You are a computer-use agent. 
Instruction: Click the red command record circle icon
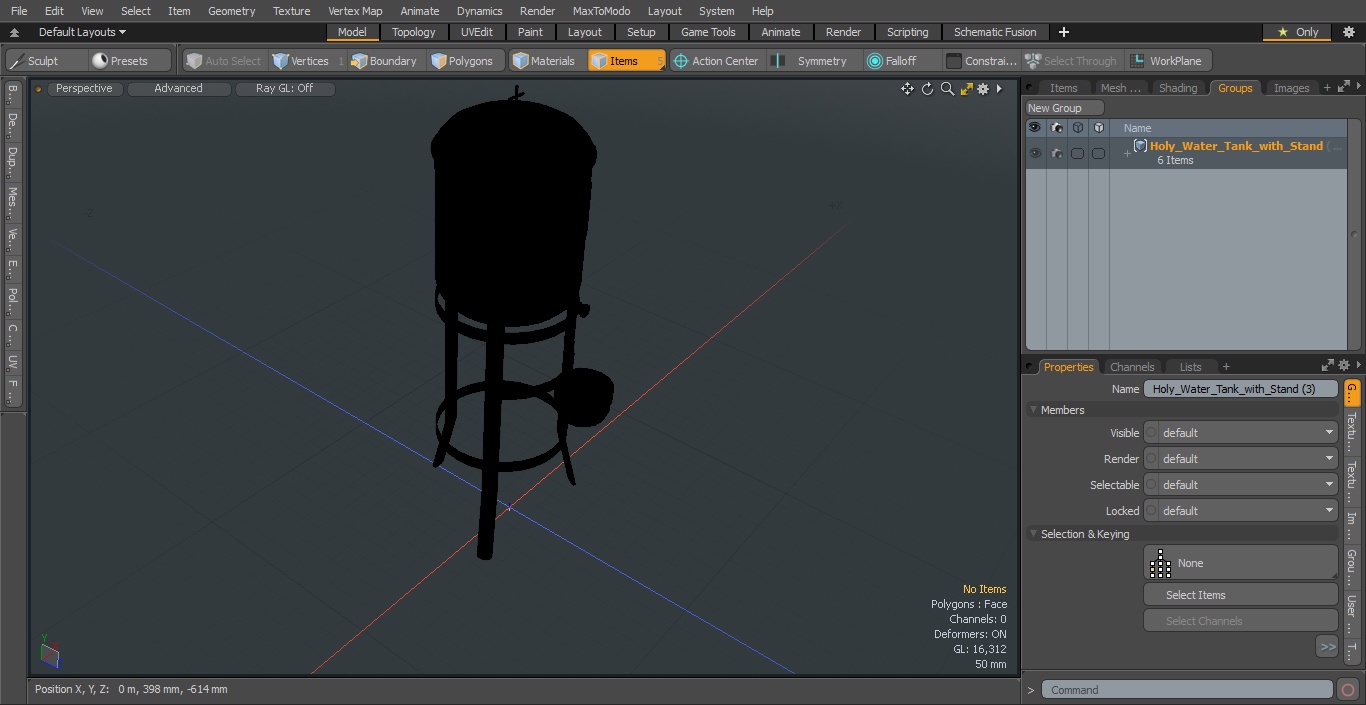click(x=1347, y=690)
